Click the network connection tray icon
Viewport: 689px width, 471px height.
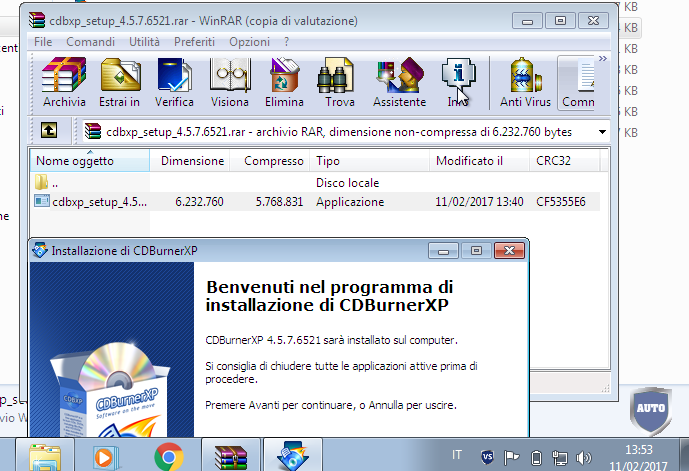click(560, 458)
